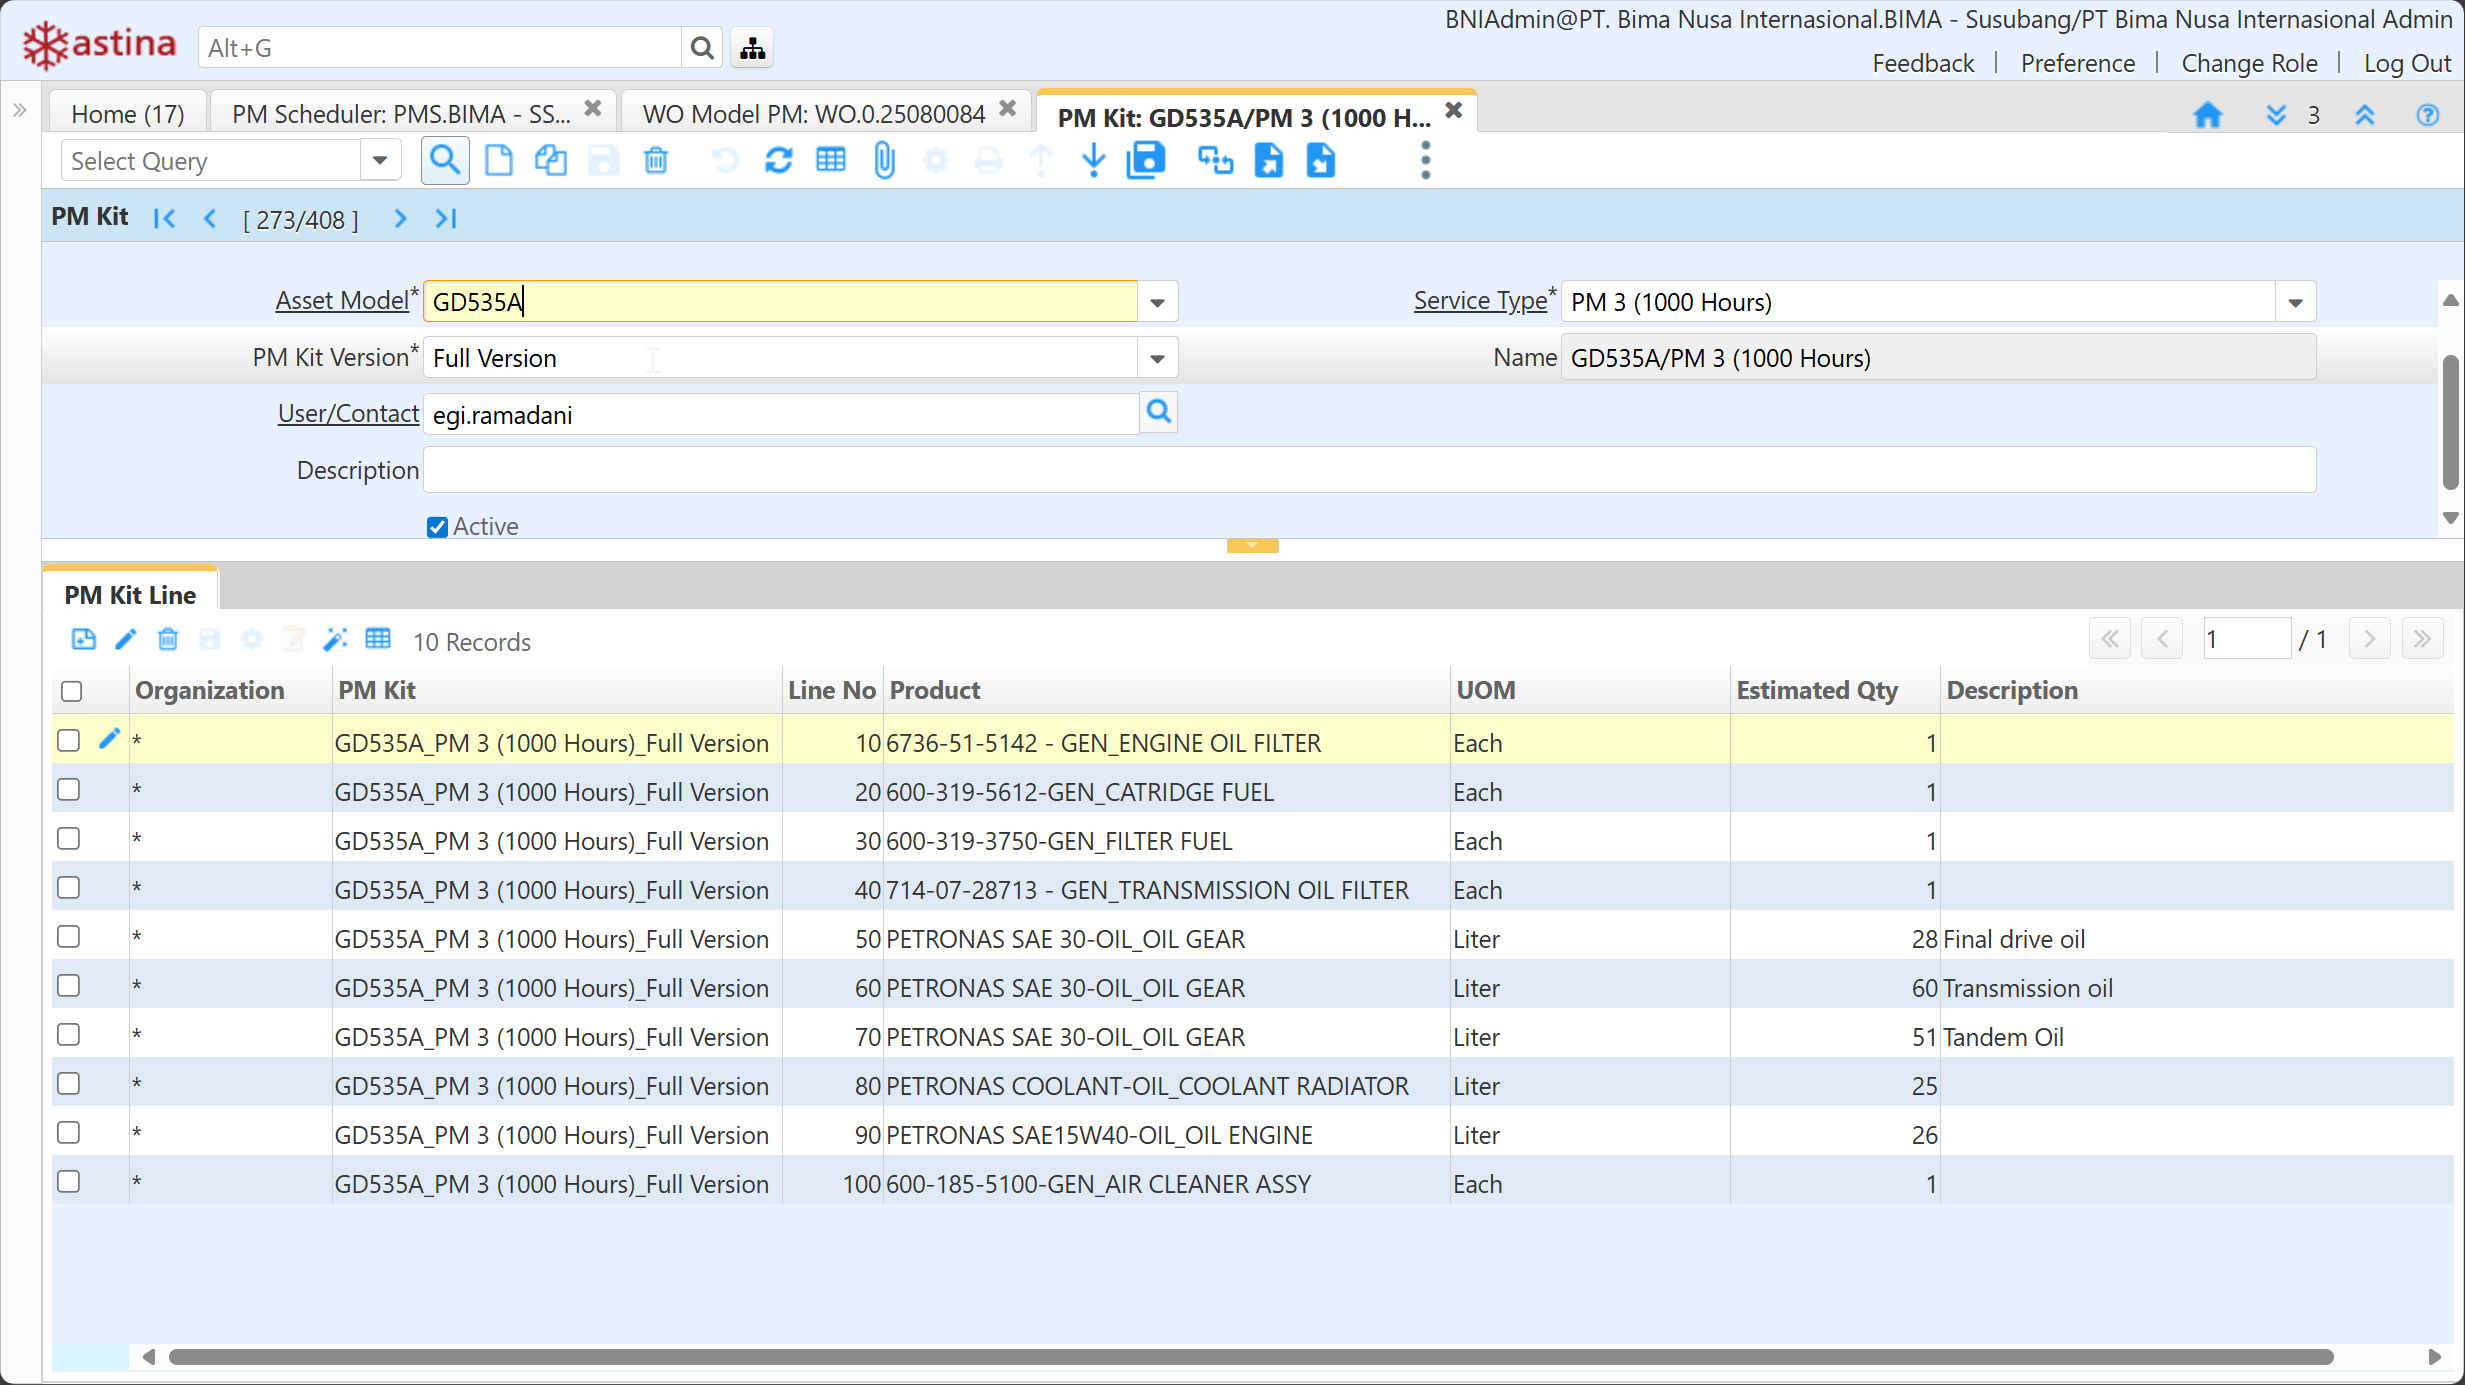
Task: Open the Asset Model dropdown arrow
Action: click(x=1157, y=302)
